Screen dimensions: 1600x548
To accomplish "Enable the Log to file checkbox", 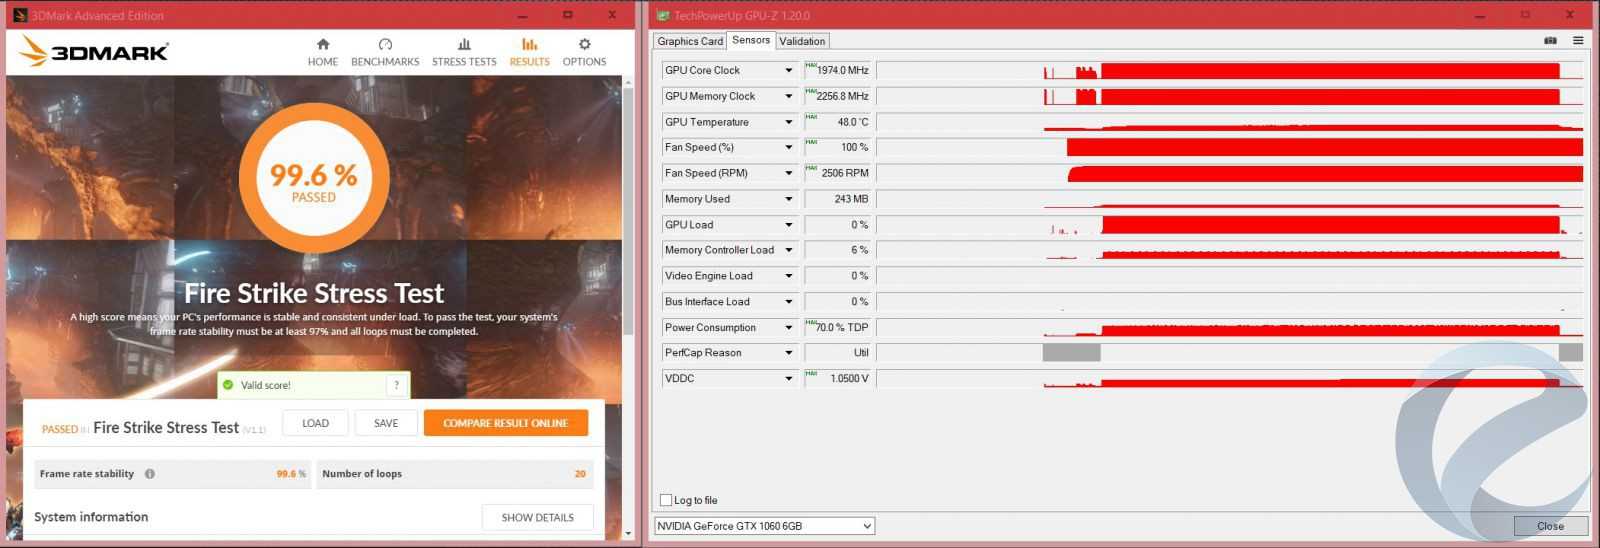I will click(666, 500).
